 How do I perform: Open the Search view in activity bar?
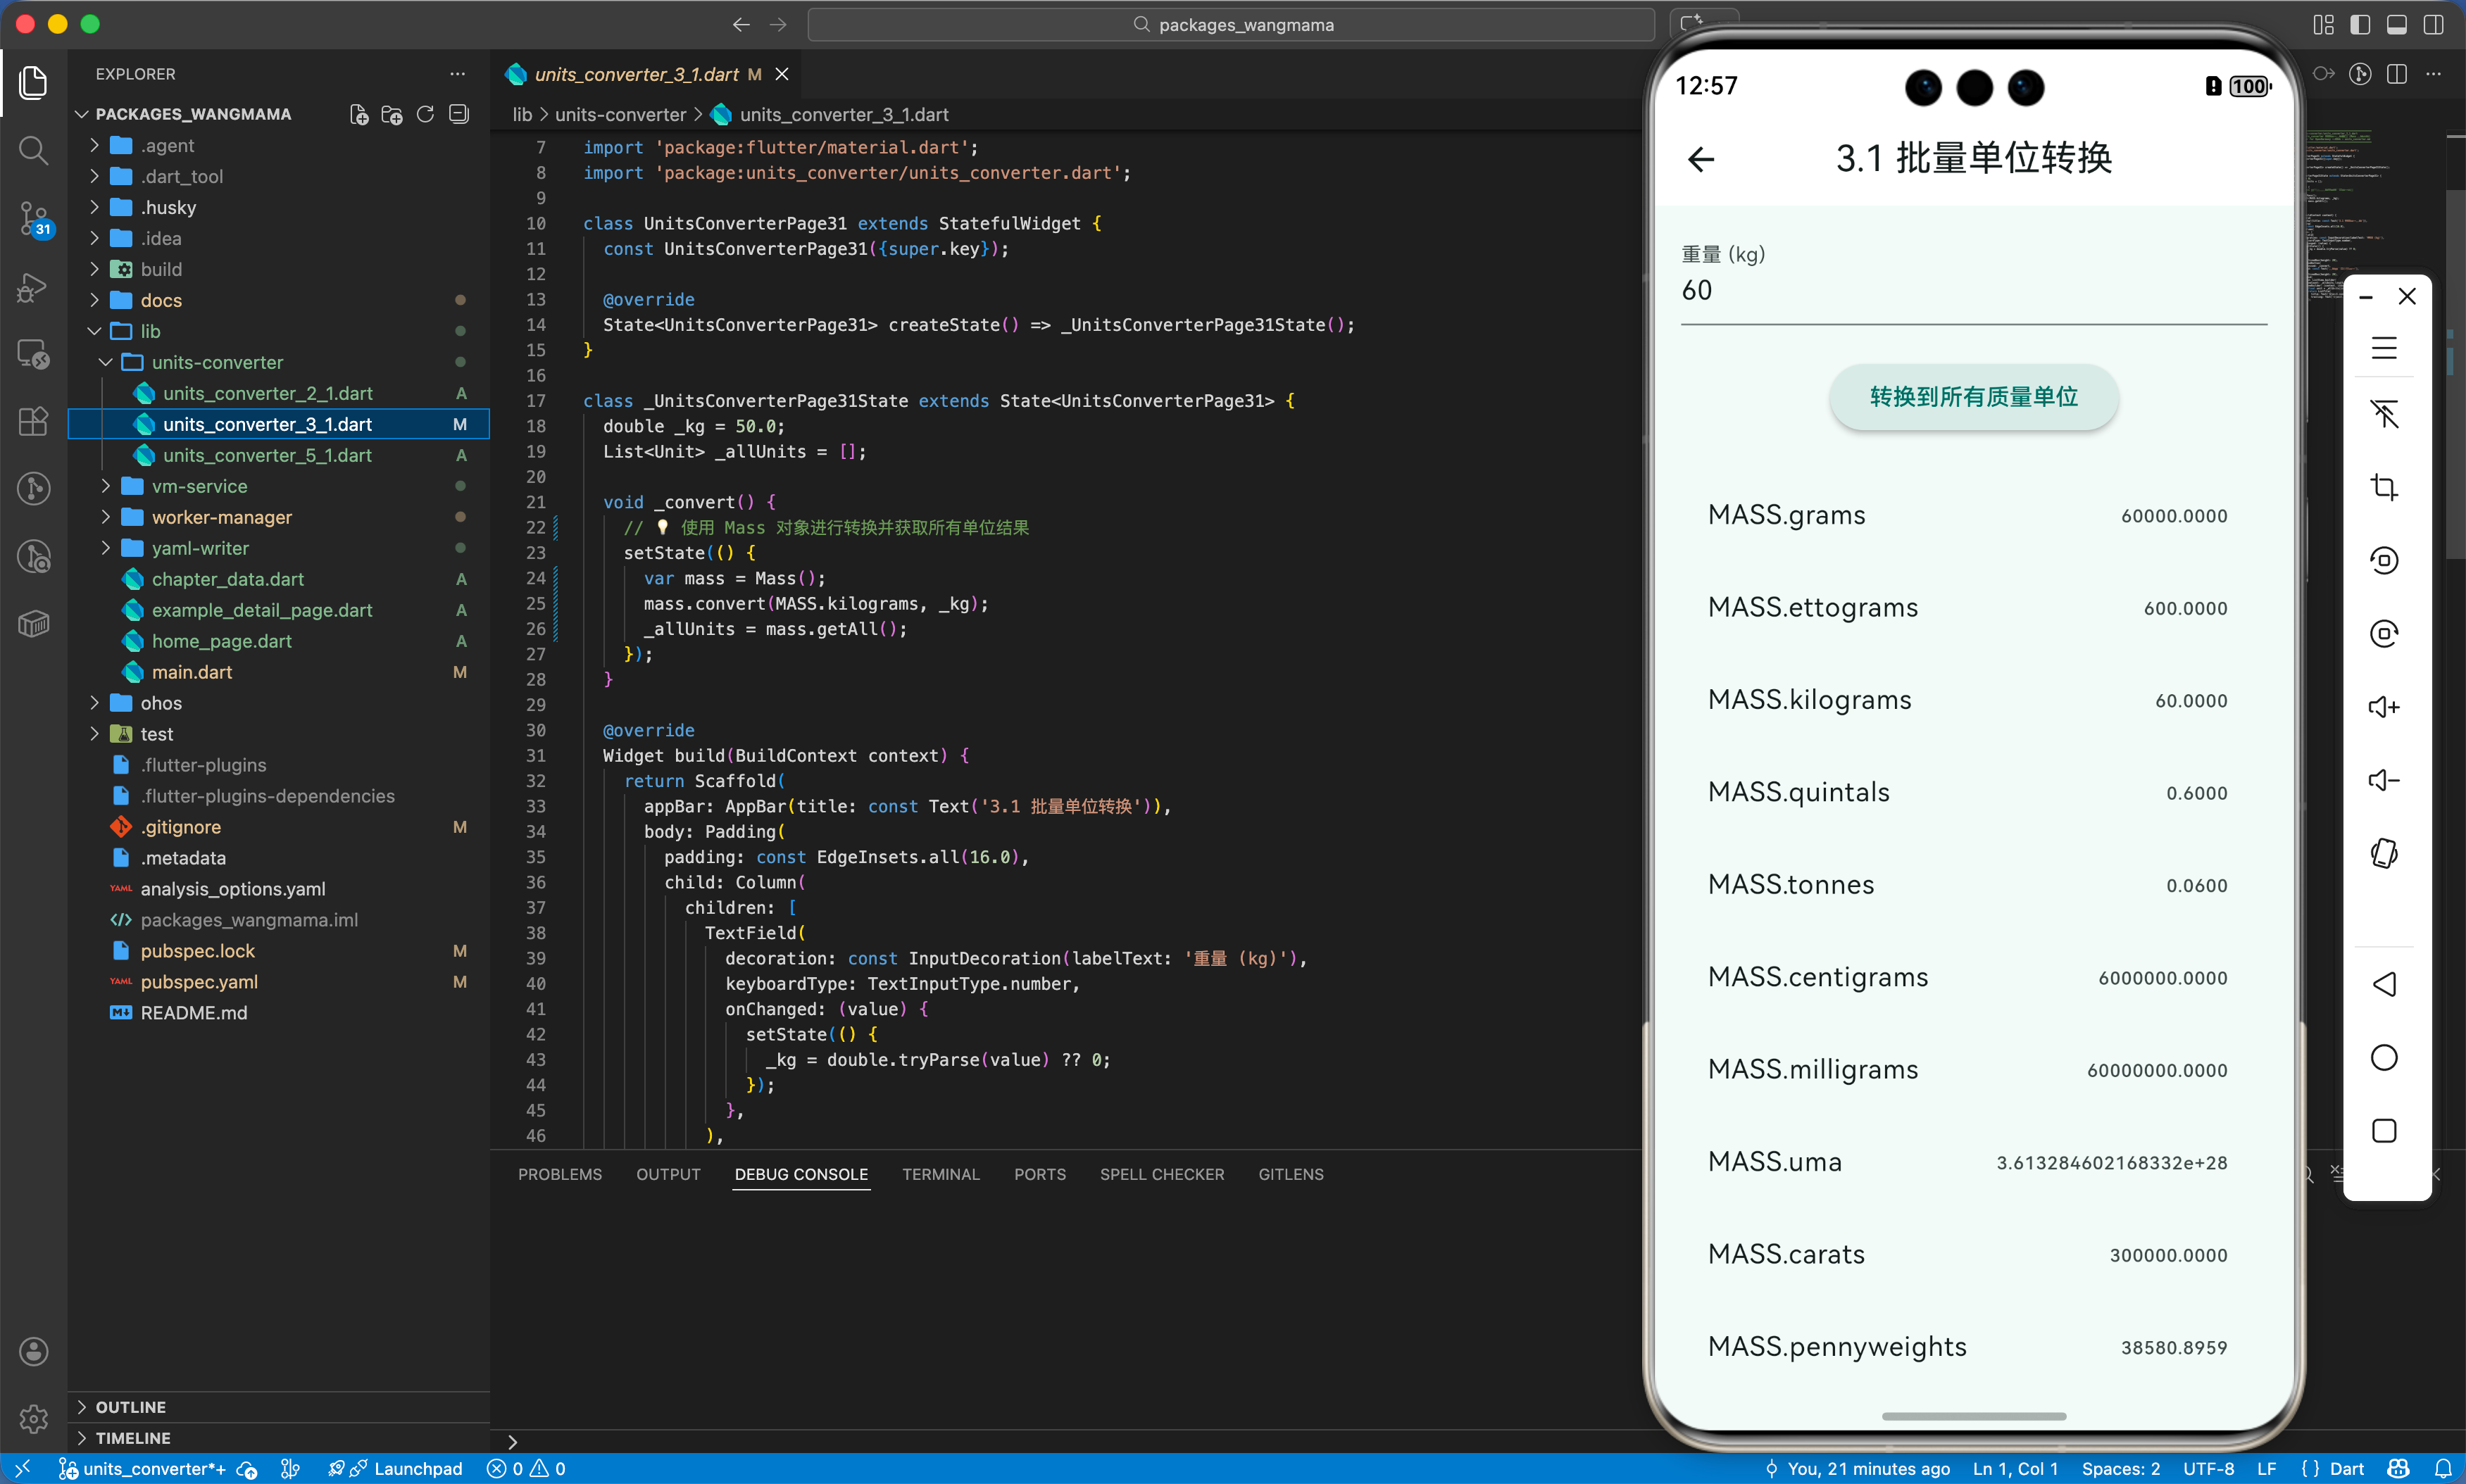33,151
